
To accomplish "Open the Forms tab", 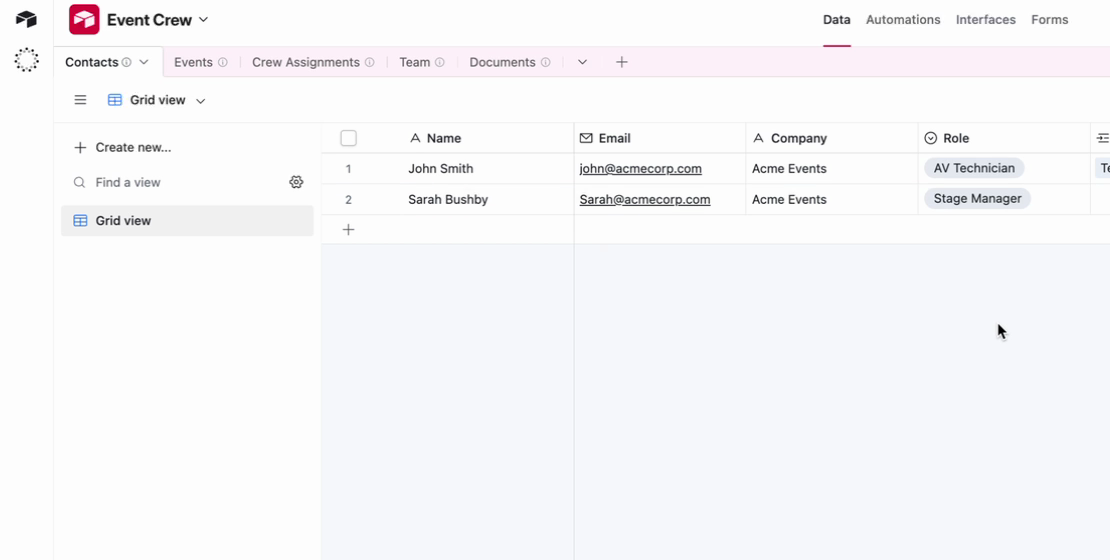I will (x=1050, y=20).
